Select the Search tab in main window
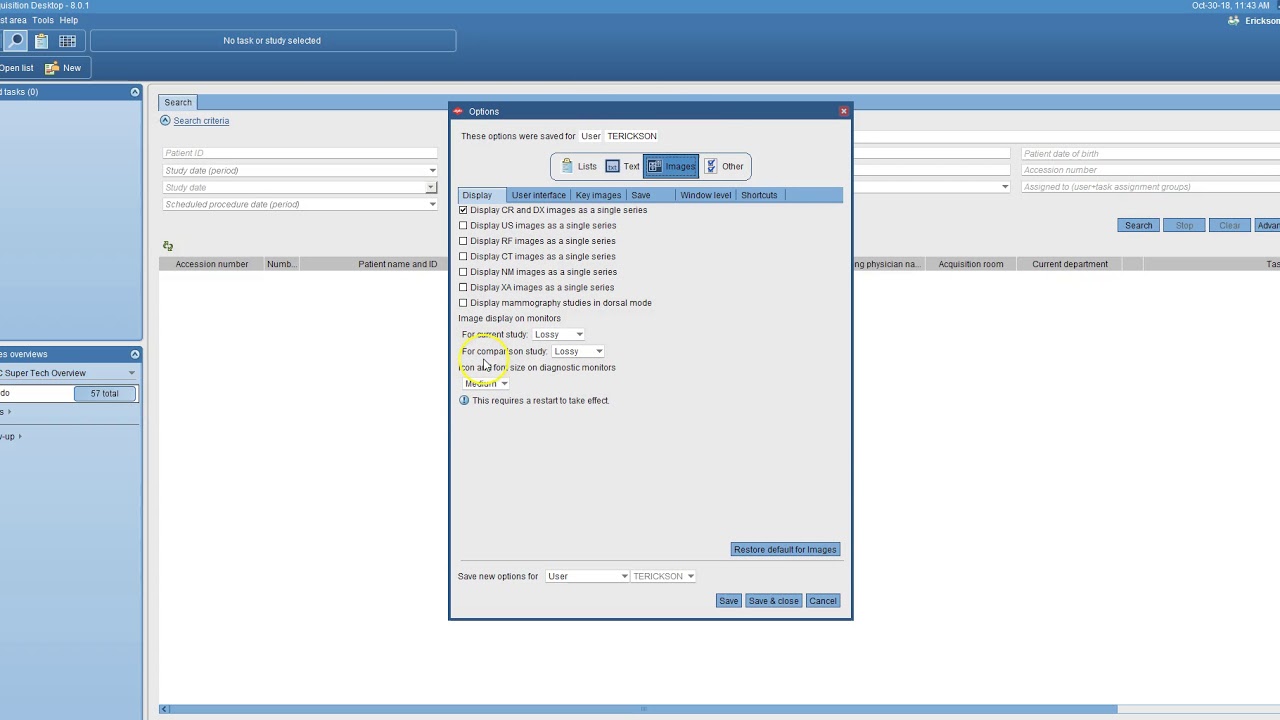1280x720 pixels. 178,103
